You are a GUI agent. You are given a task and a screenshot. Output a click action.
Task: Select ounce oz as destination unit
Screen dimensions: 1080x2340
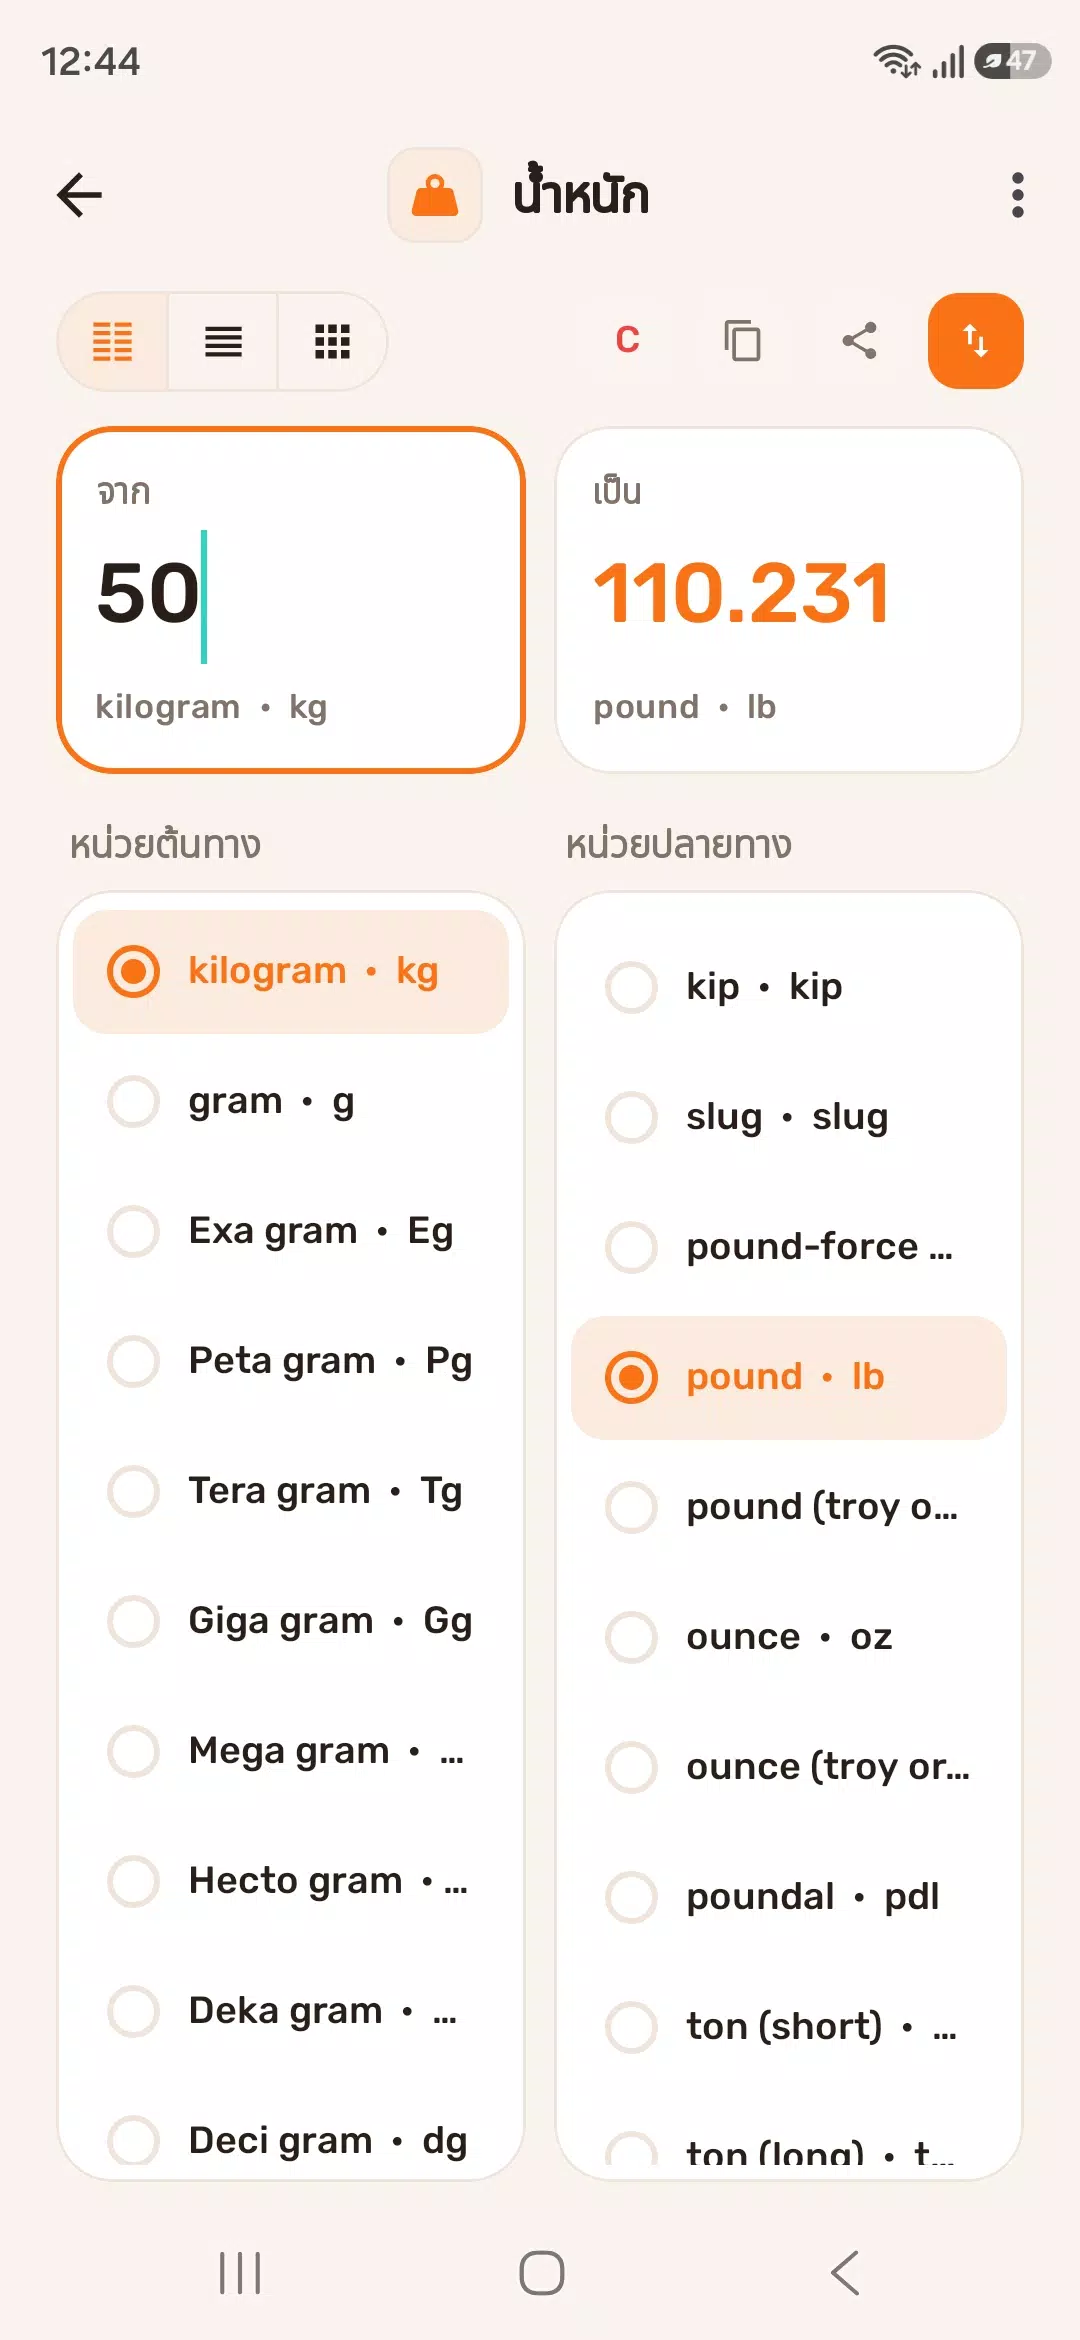tap(789, 1637)
